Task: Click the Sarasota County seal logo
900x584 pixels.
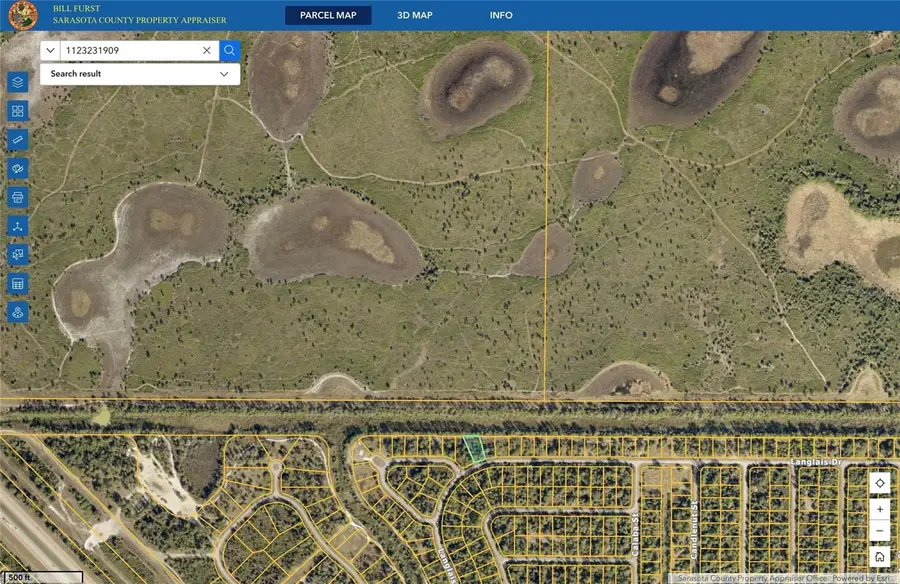Action: pyautogui.click(x=23, y=16)
